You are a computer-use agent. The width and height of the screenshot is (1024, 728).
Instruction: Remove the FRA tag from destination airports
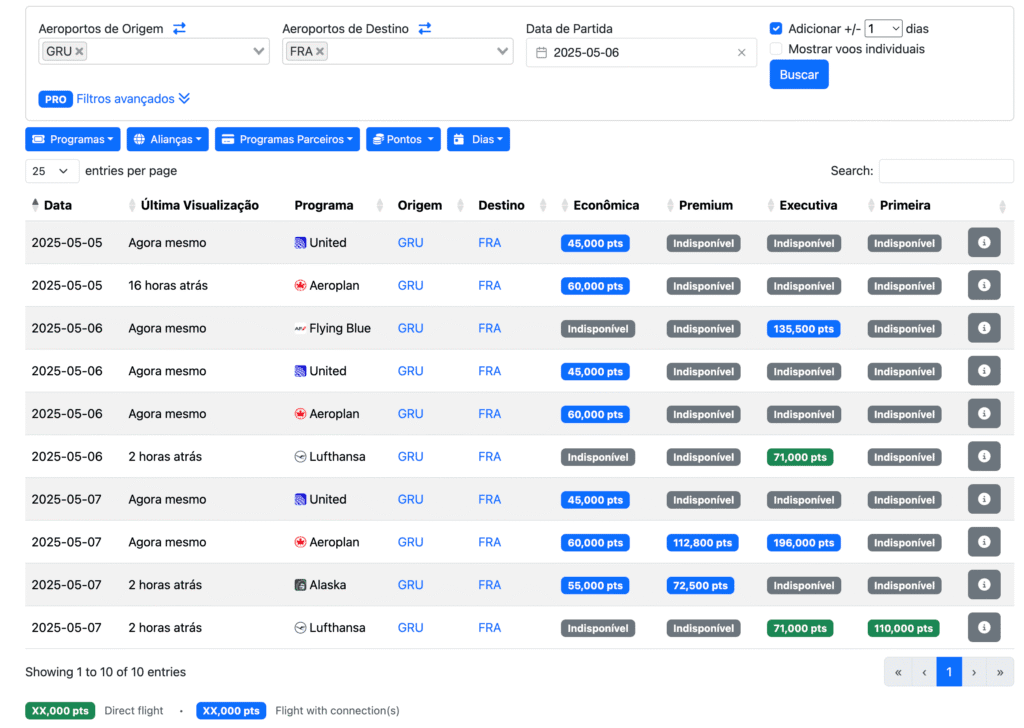320,51
